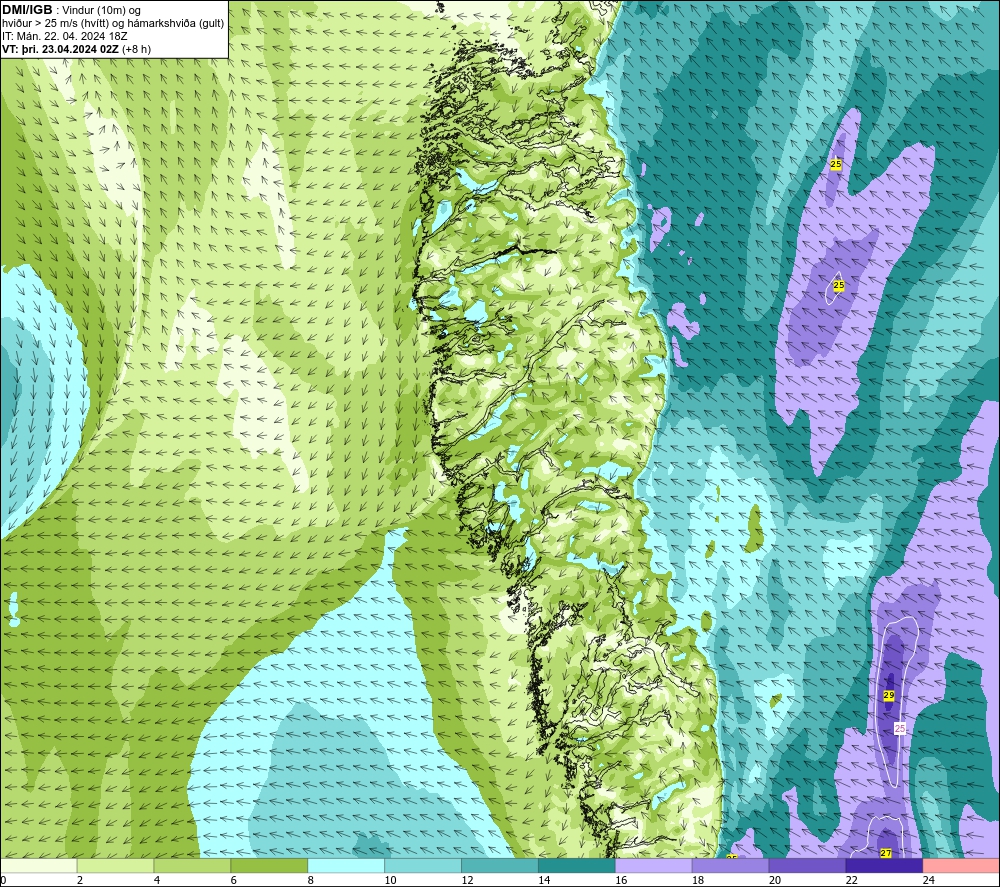
Task: Select the pink above-24 m/s legend swatch
Action: 961,865
